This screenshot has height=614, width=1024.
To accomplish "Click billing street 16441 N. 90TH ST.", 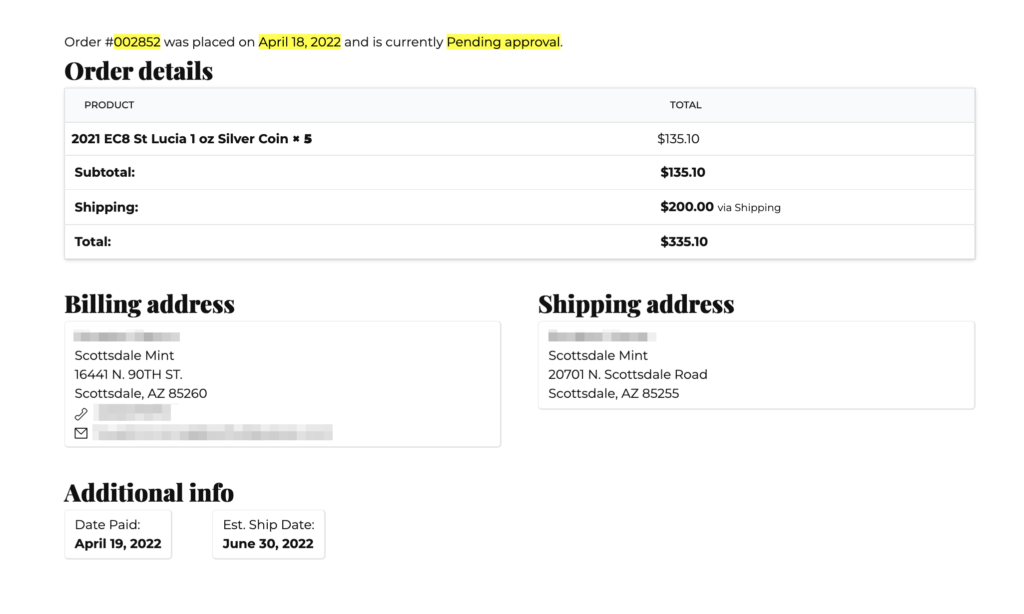I will (x=129, y=374).
